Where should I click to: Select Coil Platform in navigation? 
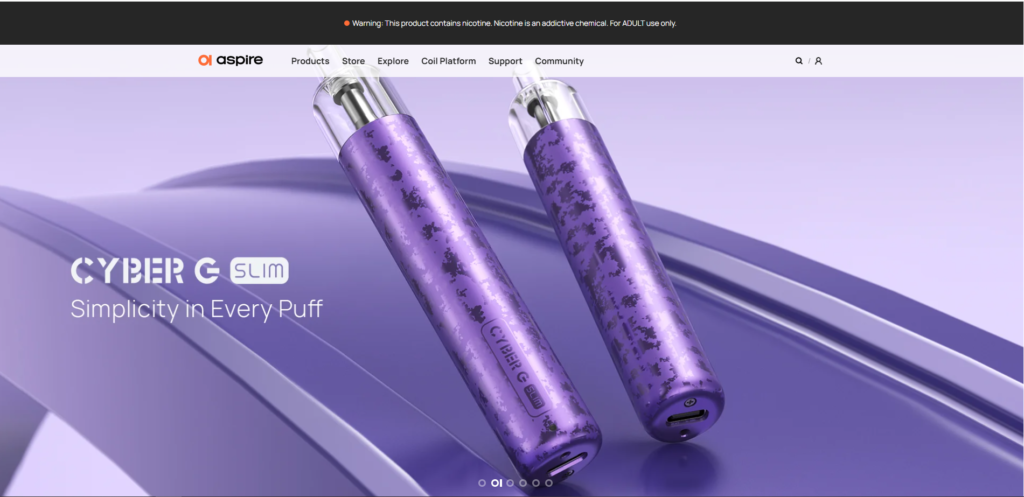coord(449,61)
